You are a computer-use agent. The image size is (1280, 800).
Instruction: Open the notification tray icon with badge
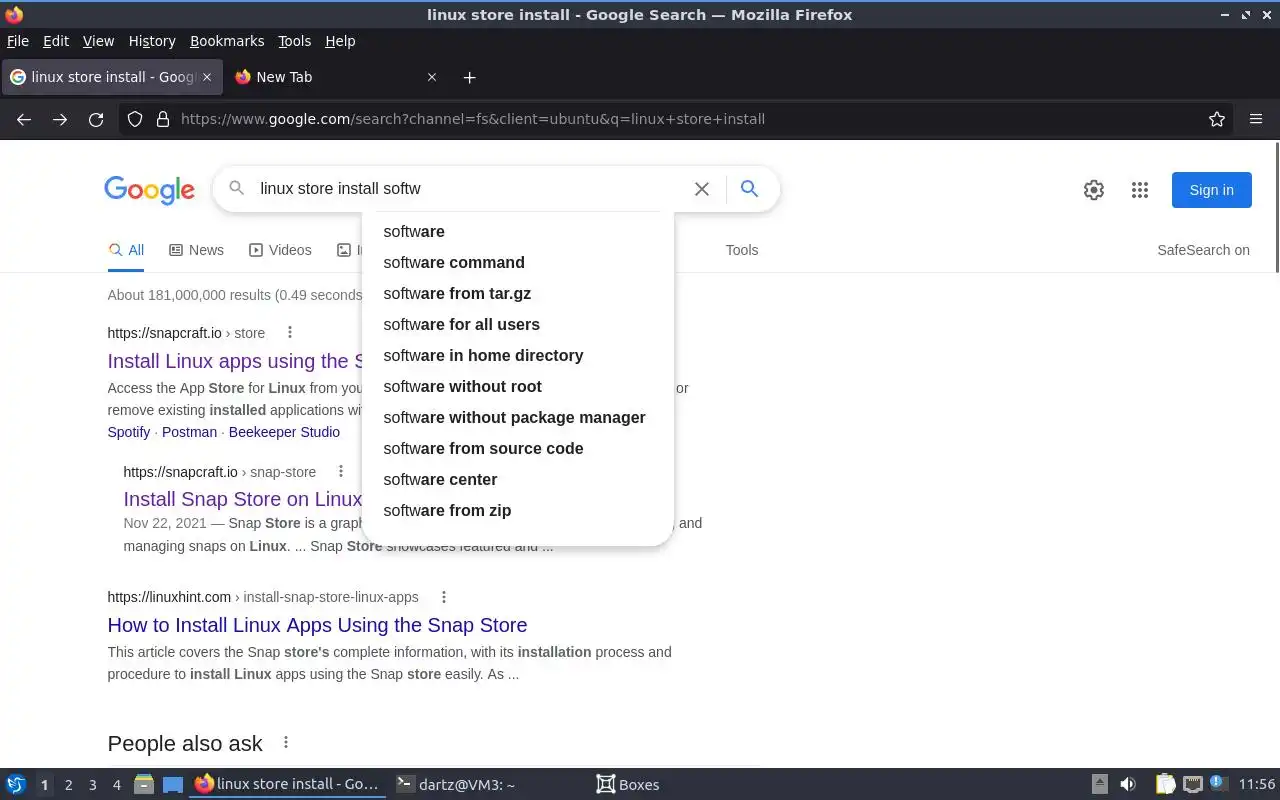[1218, 783]
